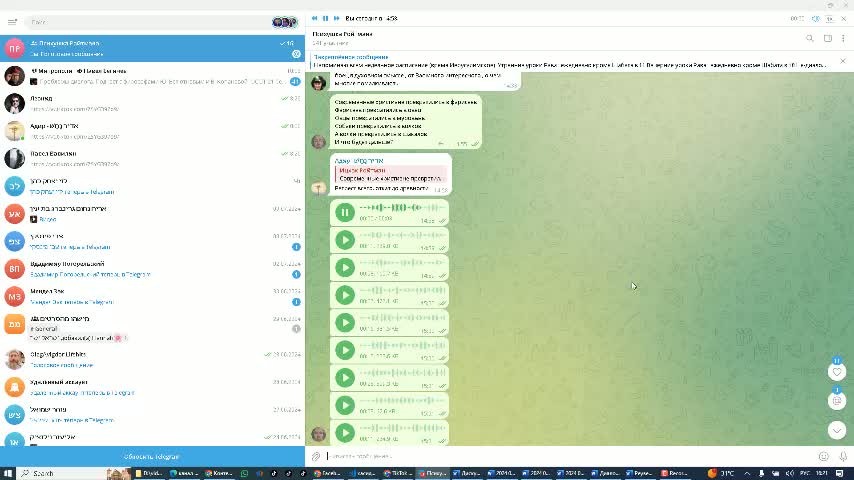Screen dimensions: 854x480
Task: Switch to TikTok Chrome window in taskbar
Action: point(398,473)
